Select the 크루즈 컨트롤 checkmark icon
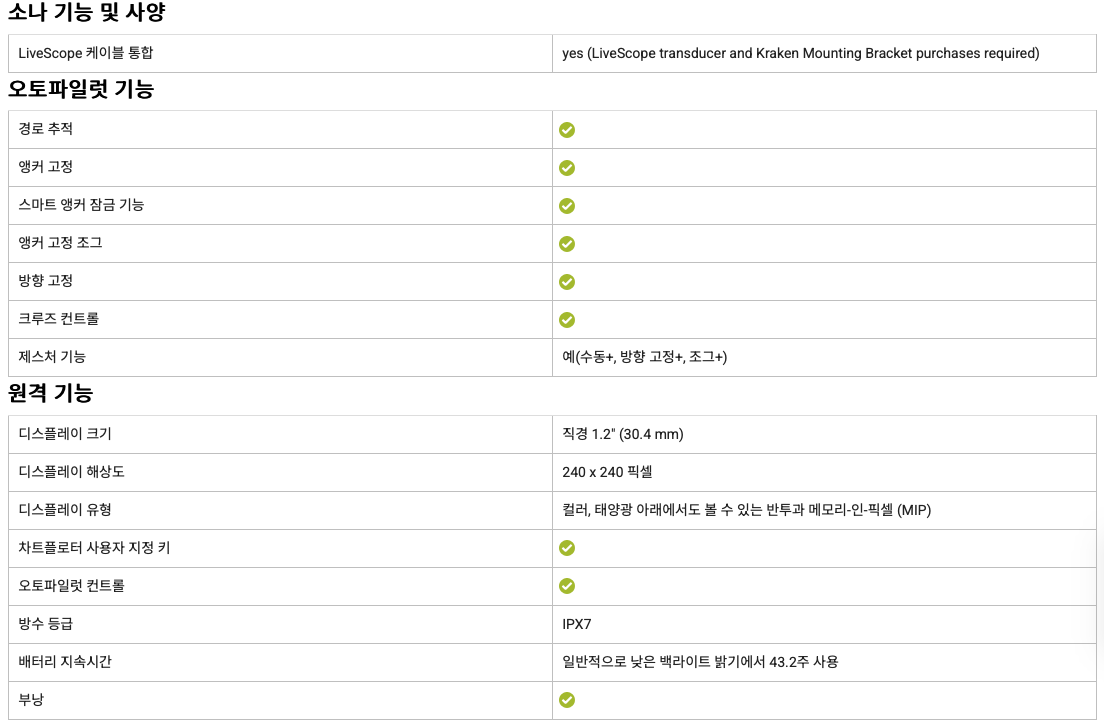This screenshot has width=1104, height=728. tap(567, 320)
